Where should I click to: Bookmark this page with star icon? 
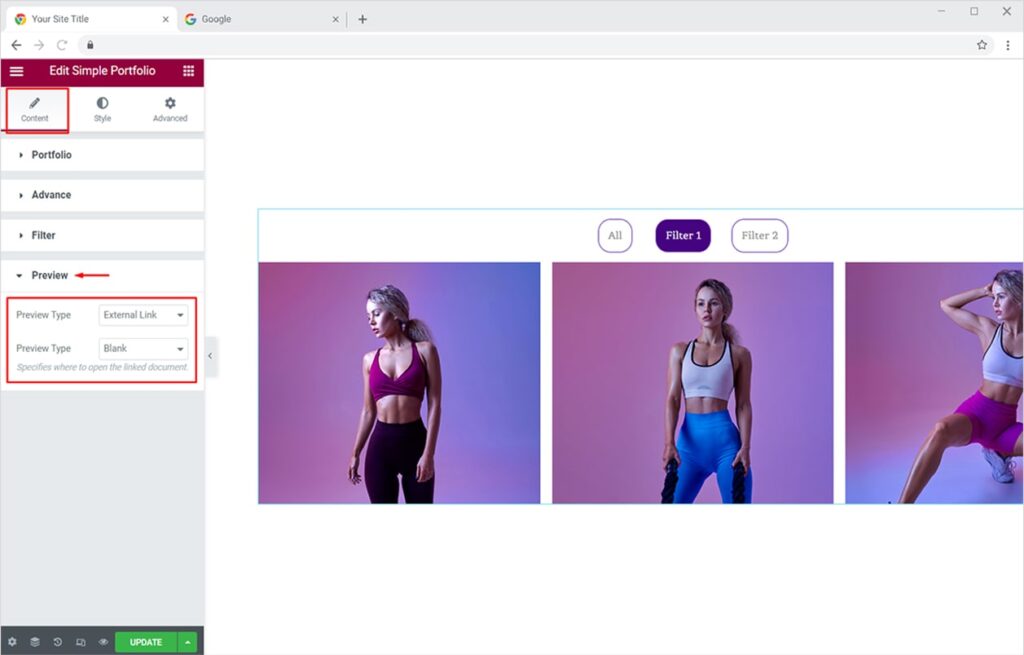point(982,45)
